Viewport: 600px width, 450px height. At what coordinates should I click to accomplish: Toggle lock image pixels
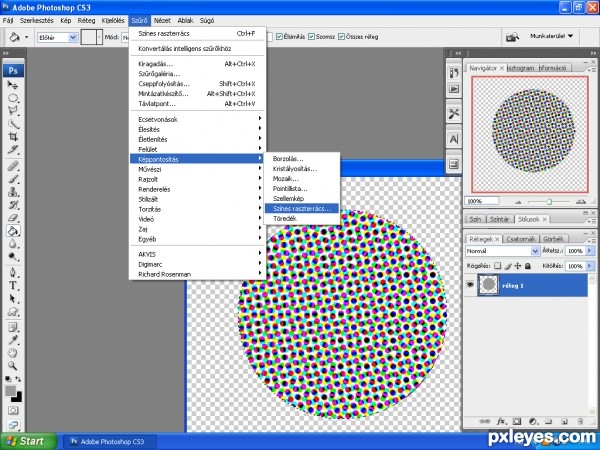[508, 266]
